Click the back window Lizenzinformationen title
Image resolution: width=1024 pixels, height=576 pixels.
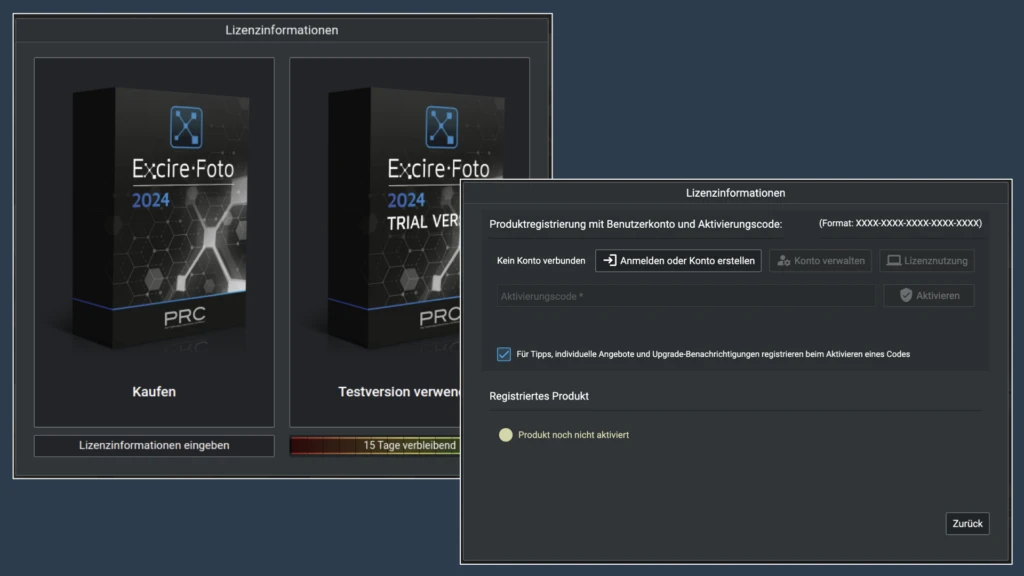(281, 30)
